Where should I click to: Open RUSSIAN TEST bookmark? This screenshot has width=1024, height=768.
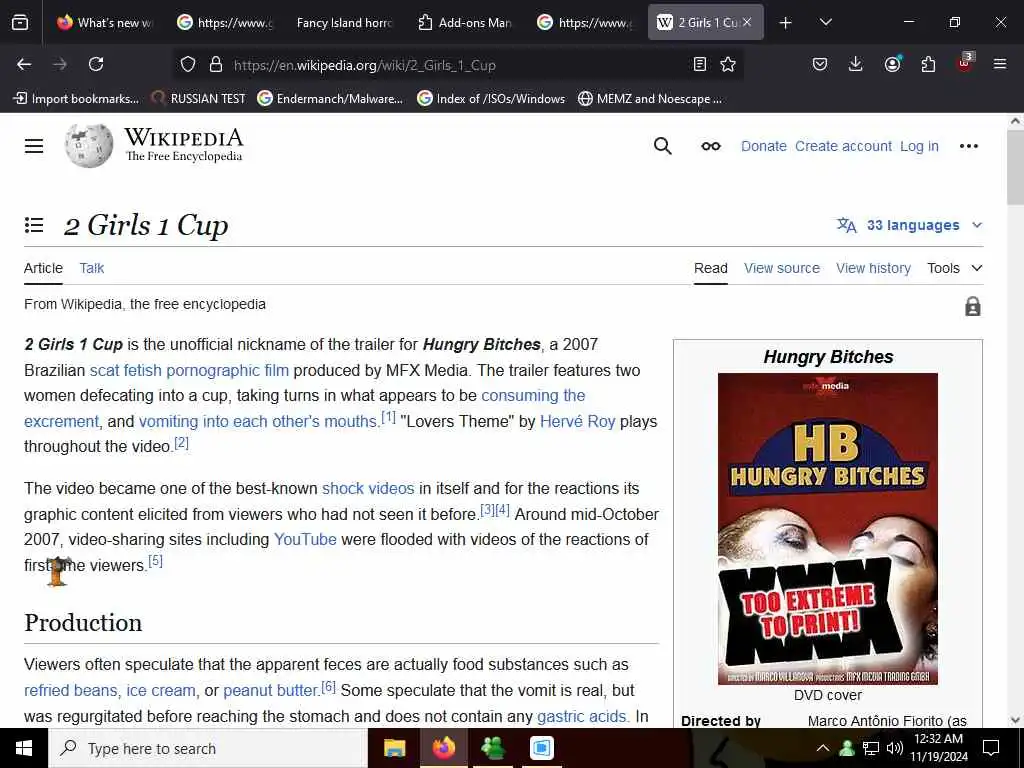point(199,99)
